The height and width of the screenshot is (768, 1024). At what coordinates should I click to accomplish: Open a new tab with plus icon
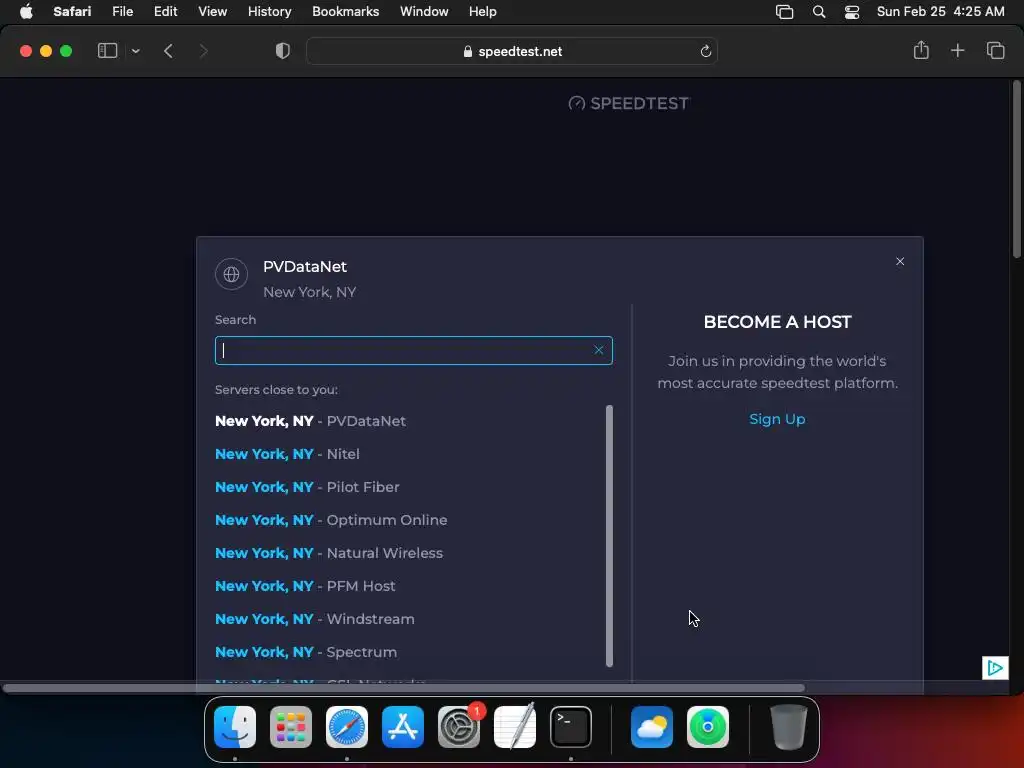(957, 50)
